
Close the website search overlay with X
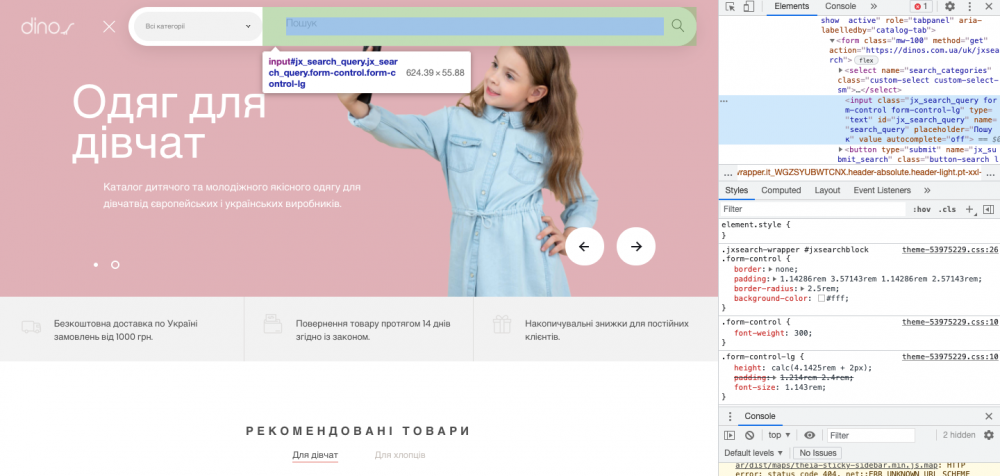[110, 27]
